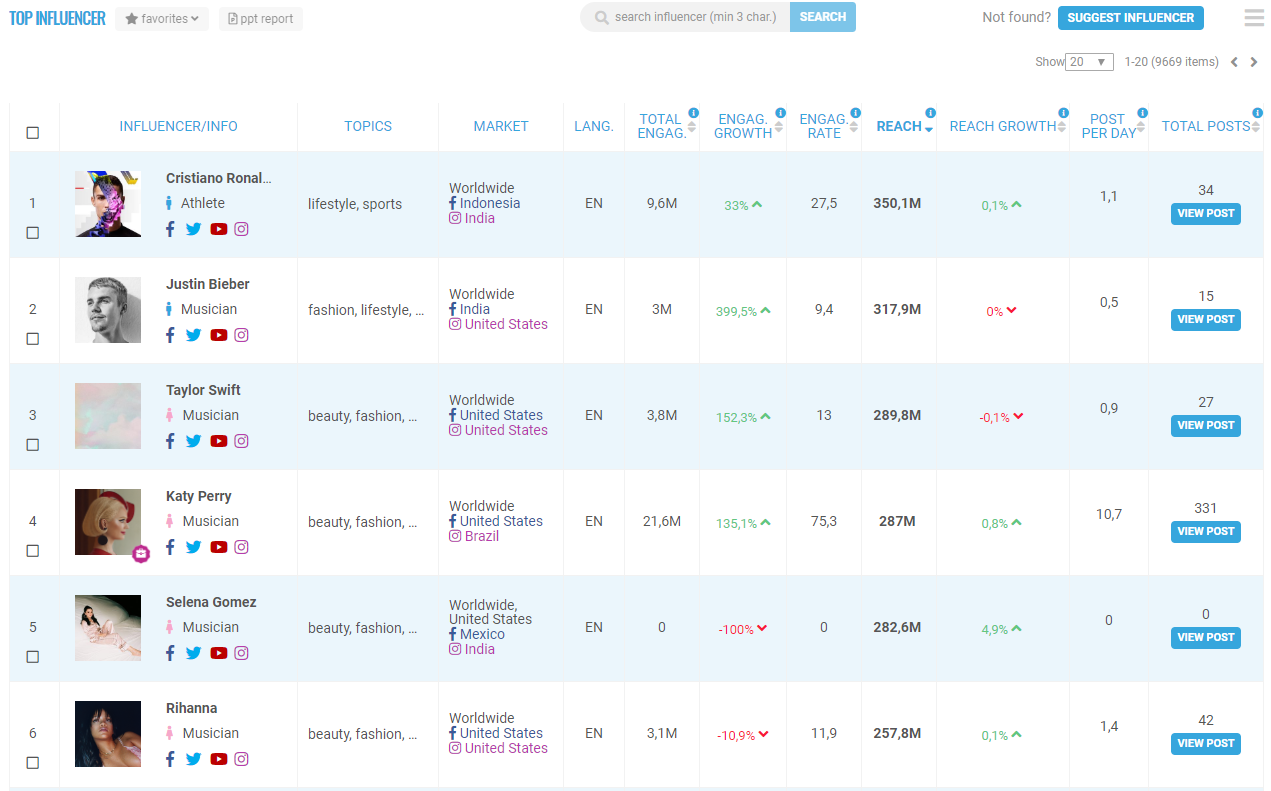Open Justin Bieber's Facebook icon

coord(170,335)
